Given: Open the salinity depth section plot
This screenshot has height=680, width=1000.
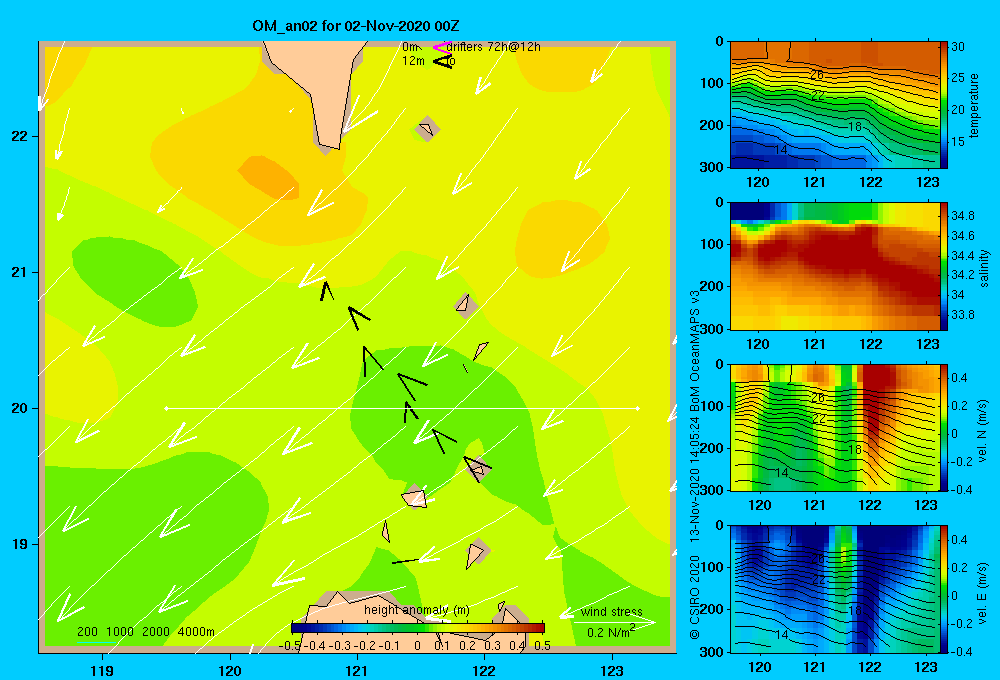Looking at the screenshot, I should click(x=834, y=266).
